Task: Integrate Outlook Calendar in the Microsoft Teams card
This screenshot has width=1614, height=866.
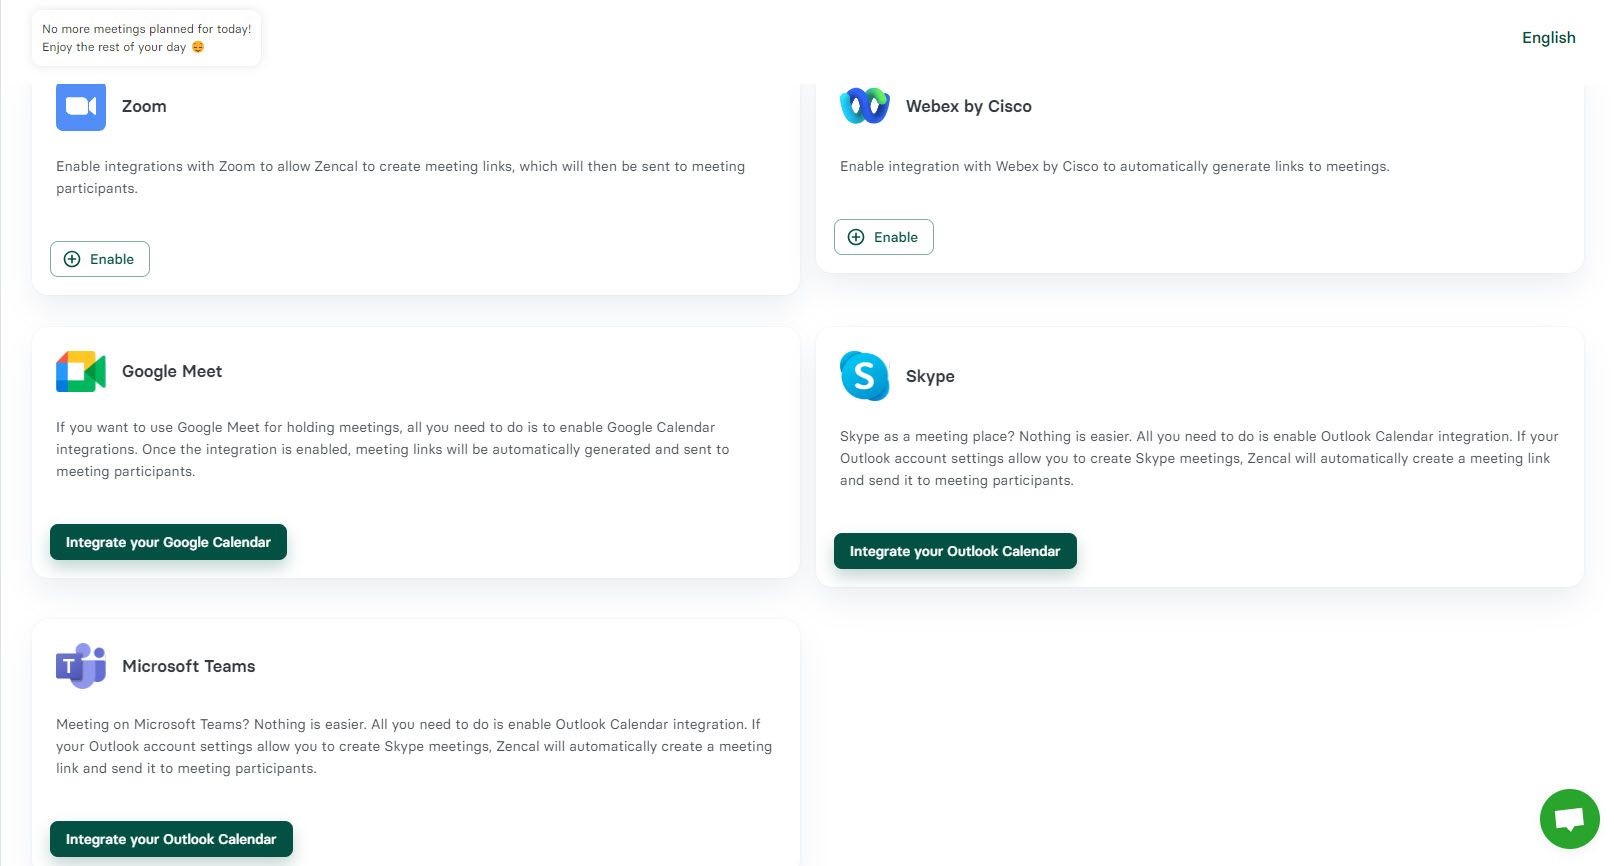Action: click(171, 839)
